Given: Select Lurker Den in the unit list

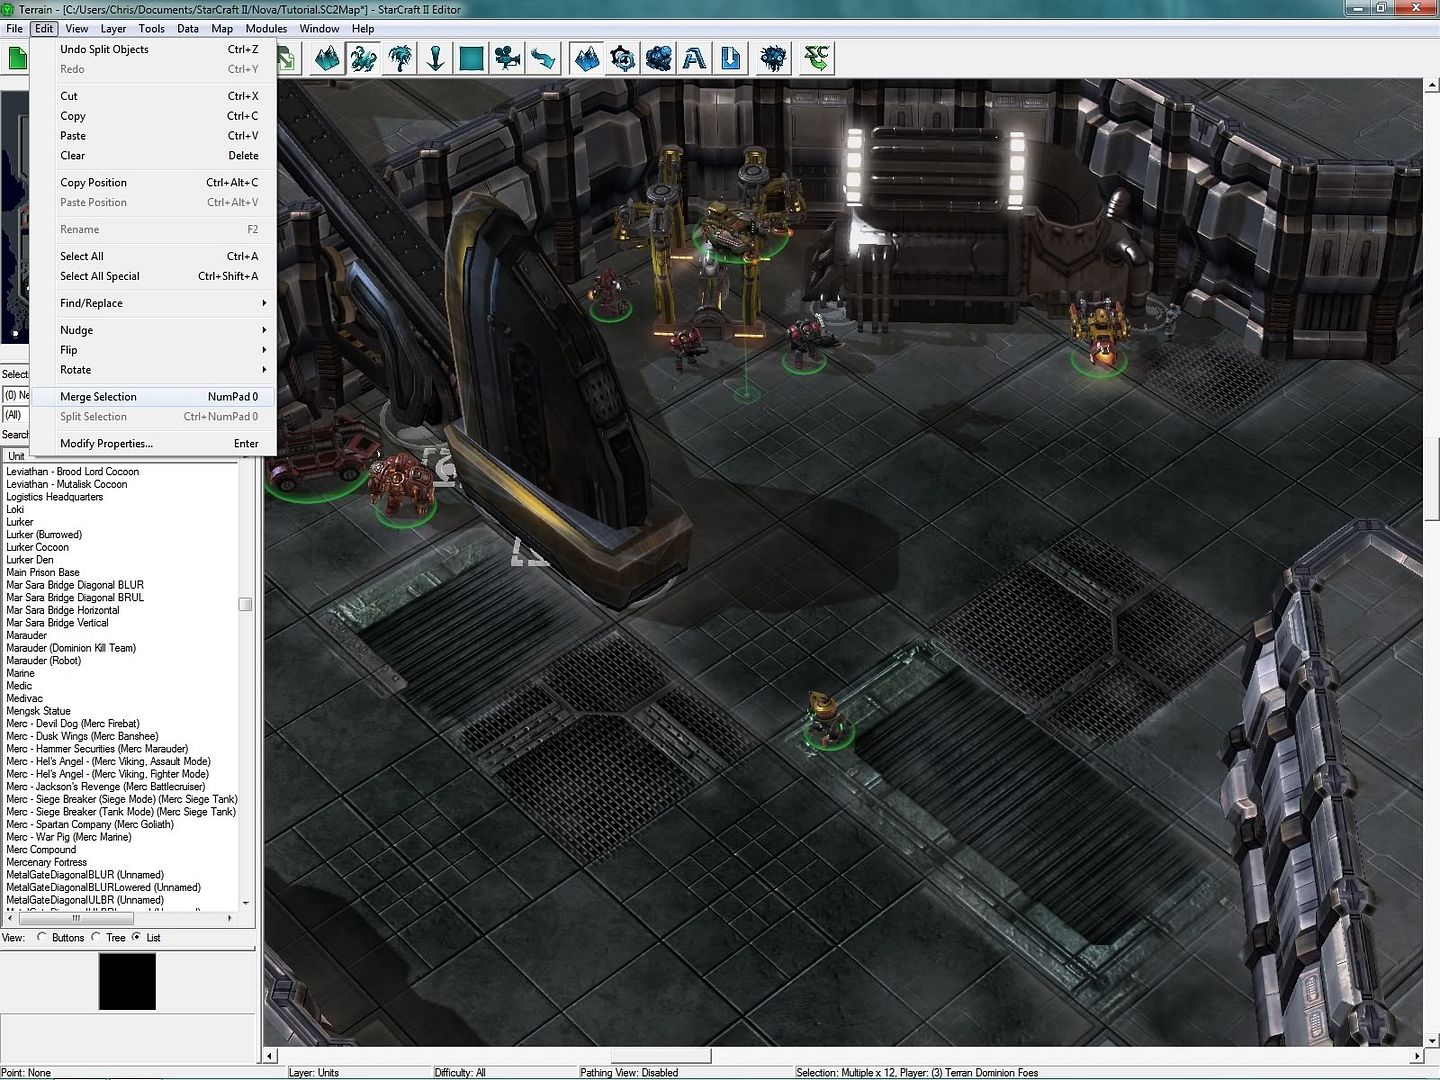Looking at the screenshot, I should point(30,560).
